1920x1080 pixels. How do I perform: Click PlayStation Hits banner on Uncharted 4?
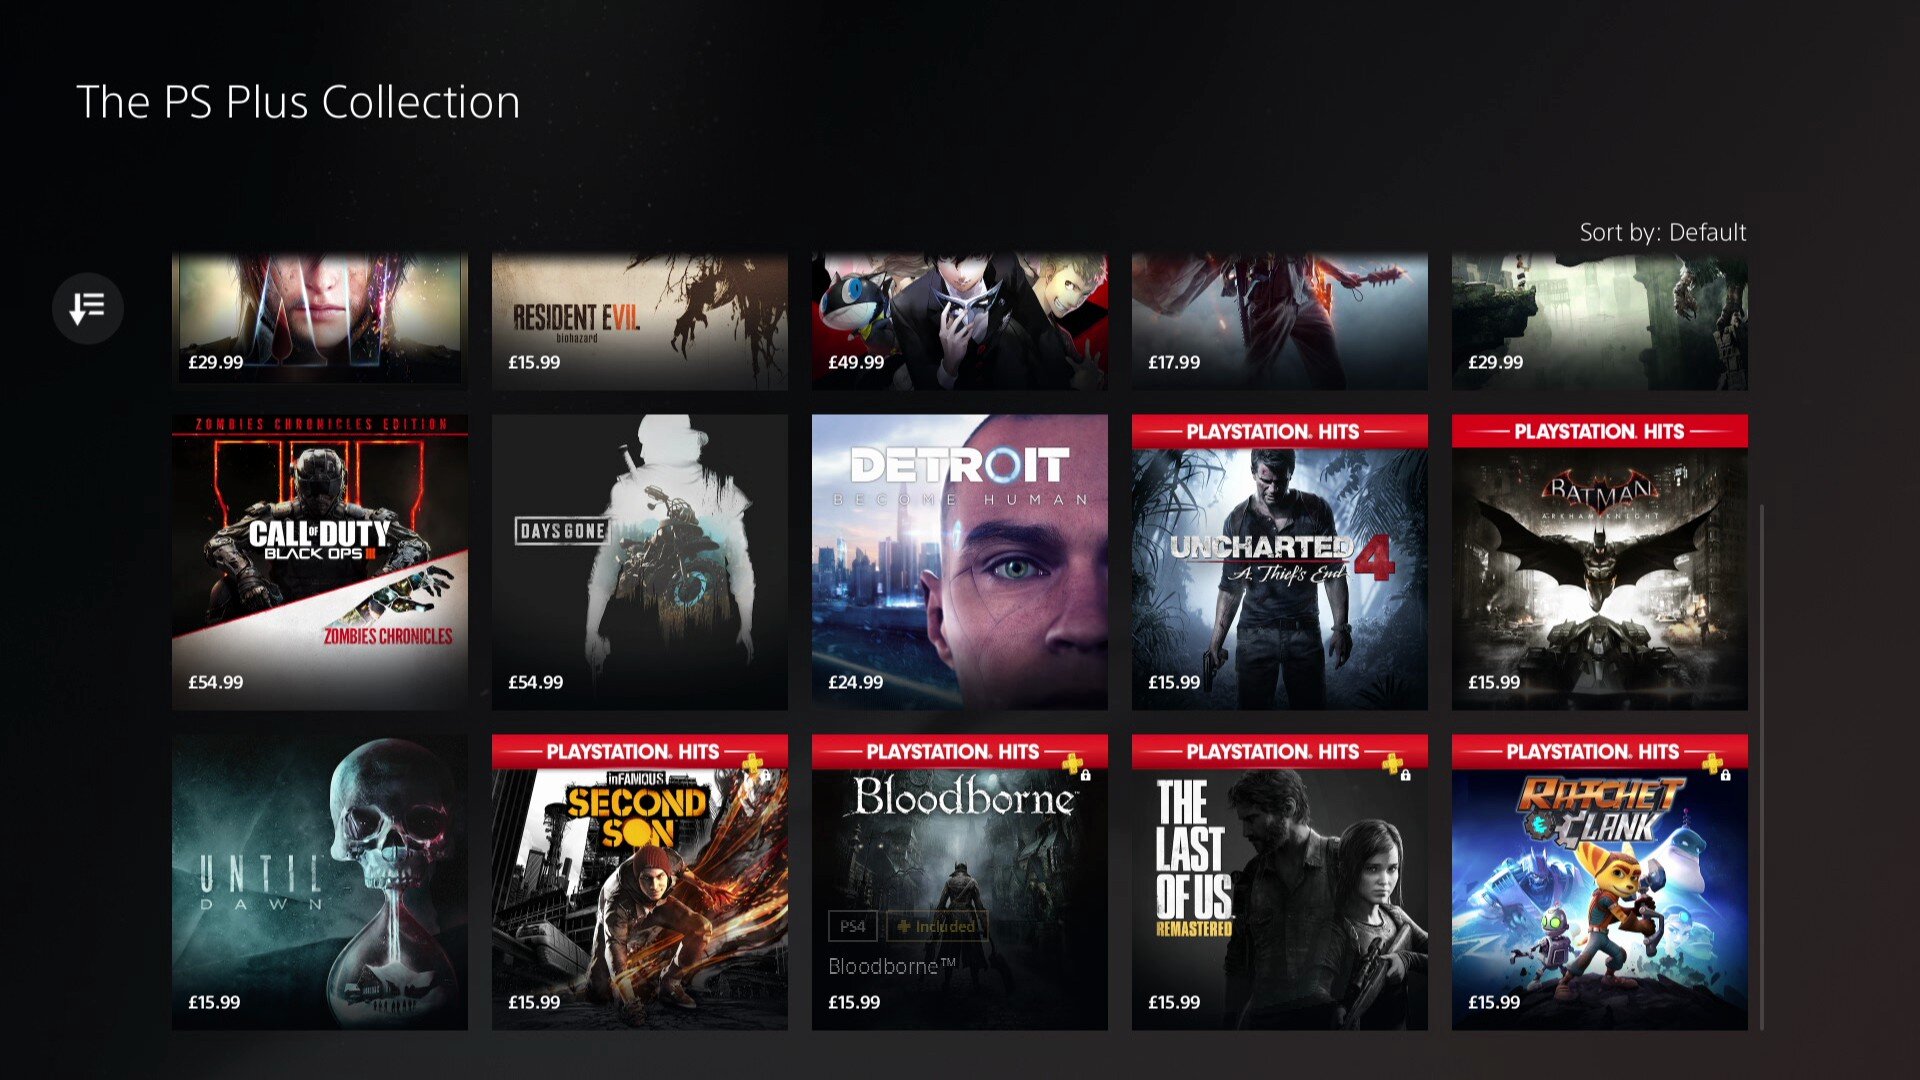coord(1280,431)
